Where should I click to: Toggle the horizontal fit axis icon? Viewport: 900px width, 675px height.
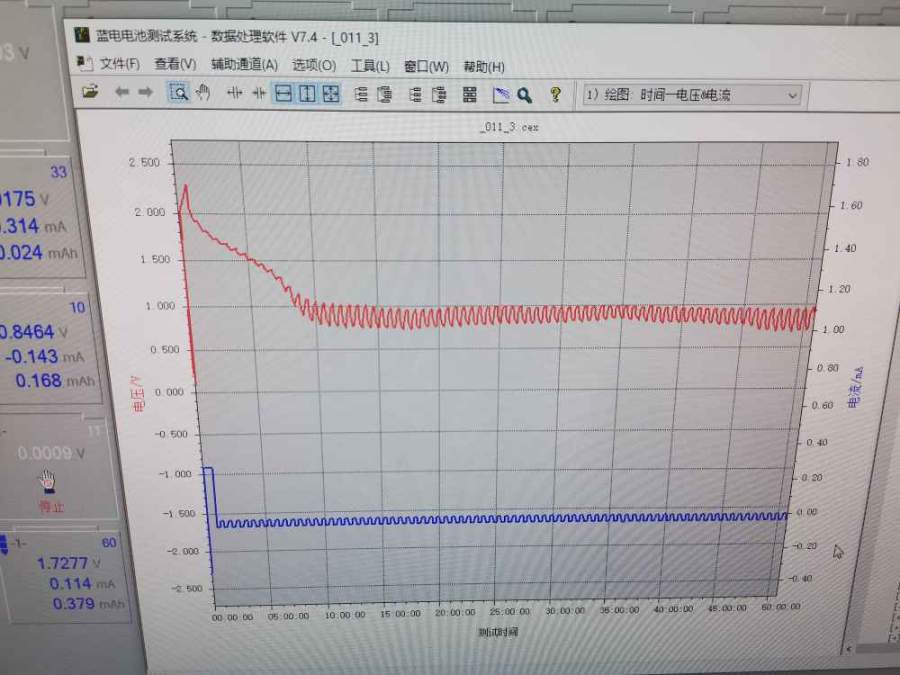(284, 94)
